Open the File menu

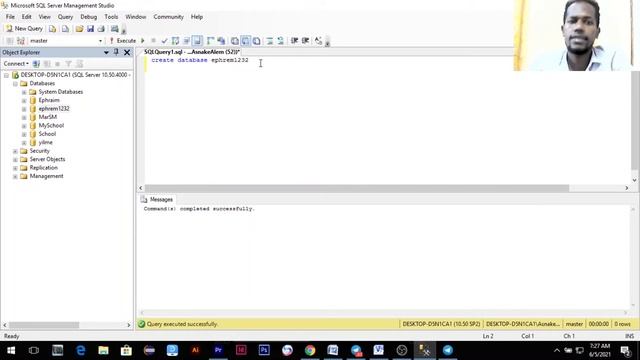10,17
